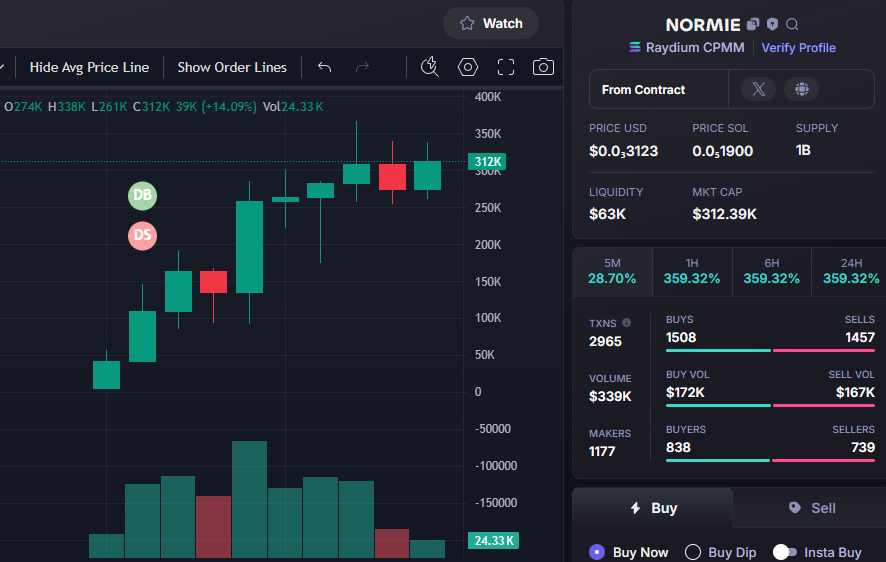Select the 5M timeframe tab
Viewport: 886px width, 562px height.
(x=612, y=272)
